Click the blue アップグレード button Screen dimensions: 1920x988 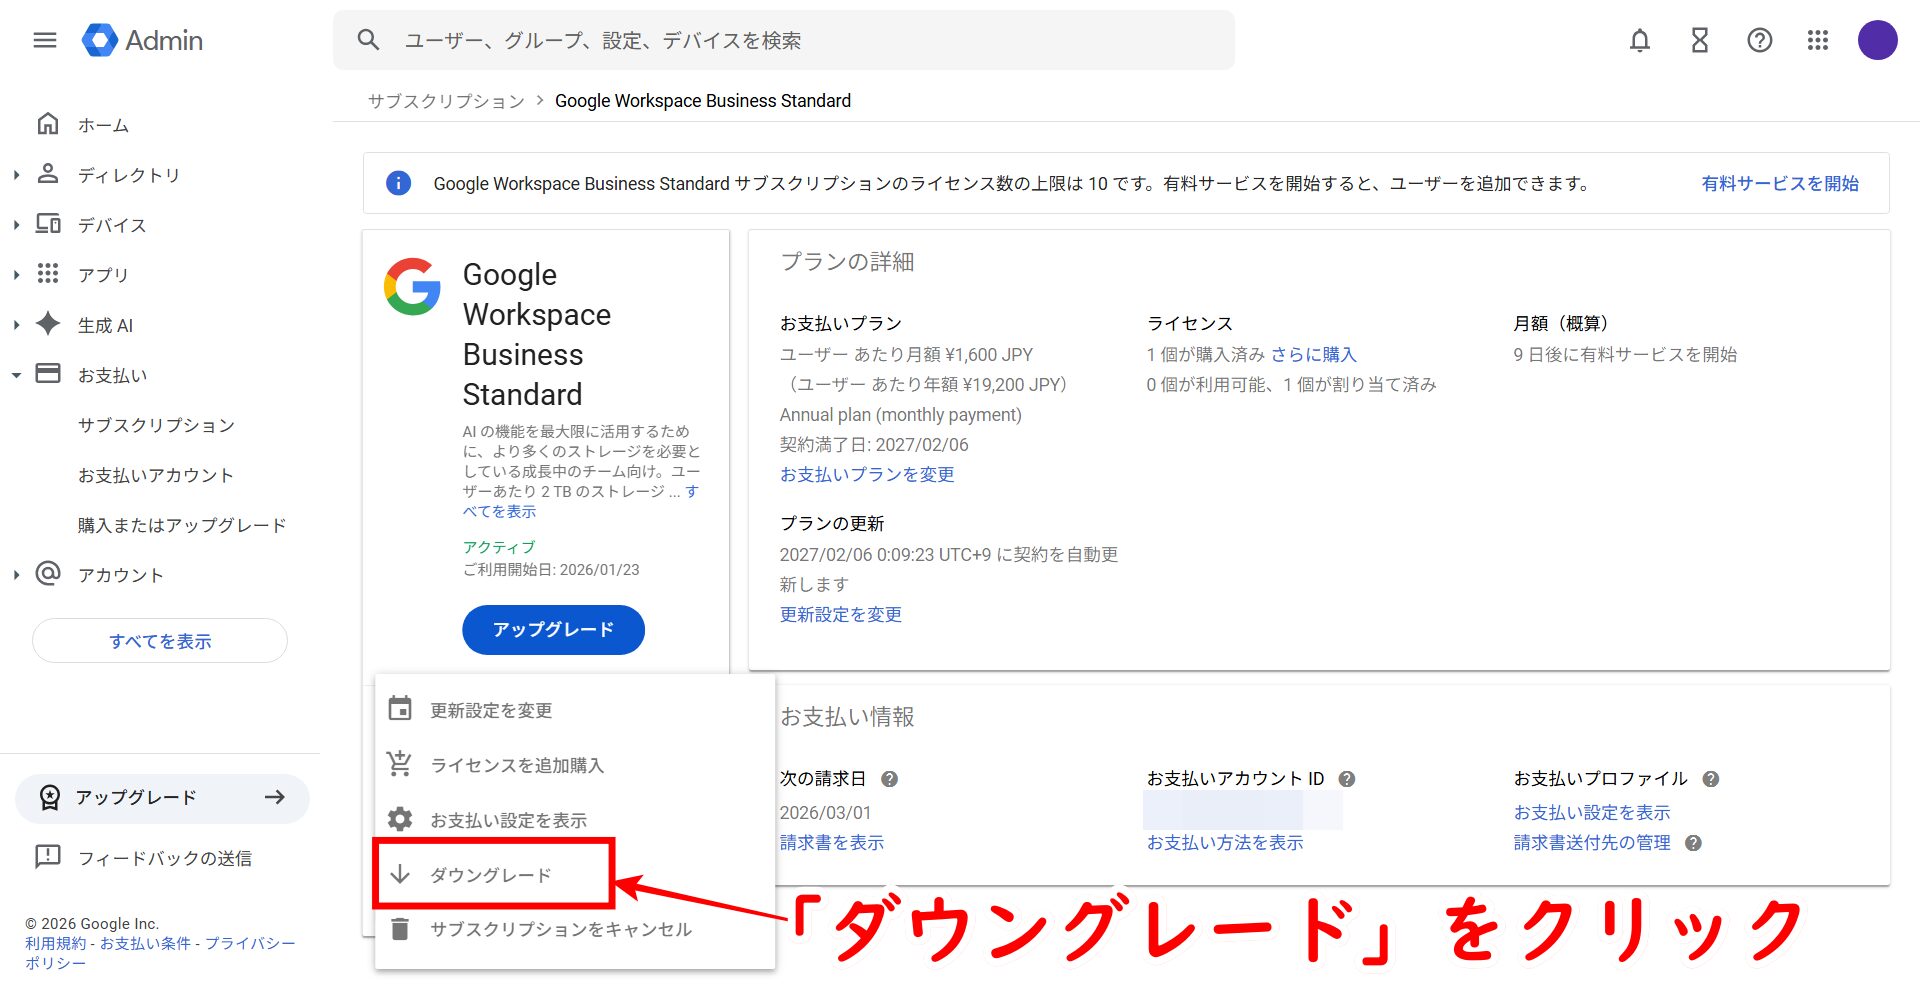click(553, 629)
